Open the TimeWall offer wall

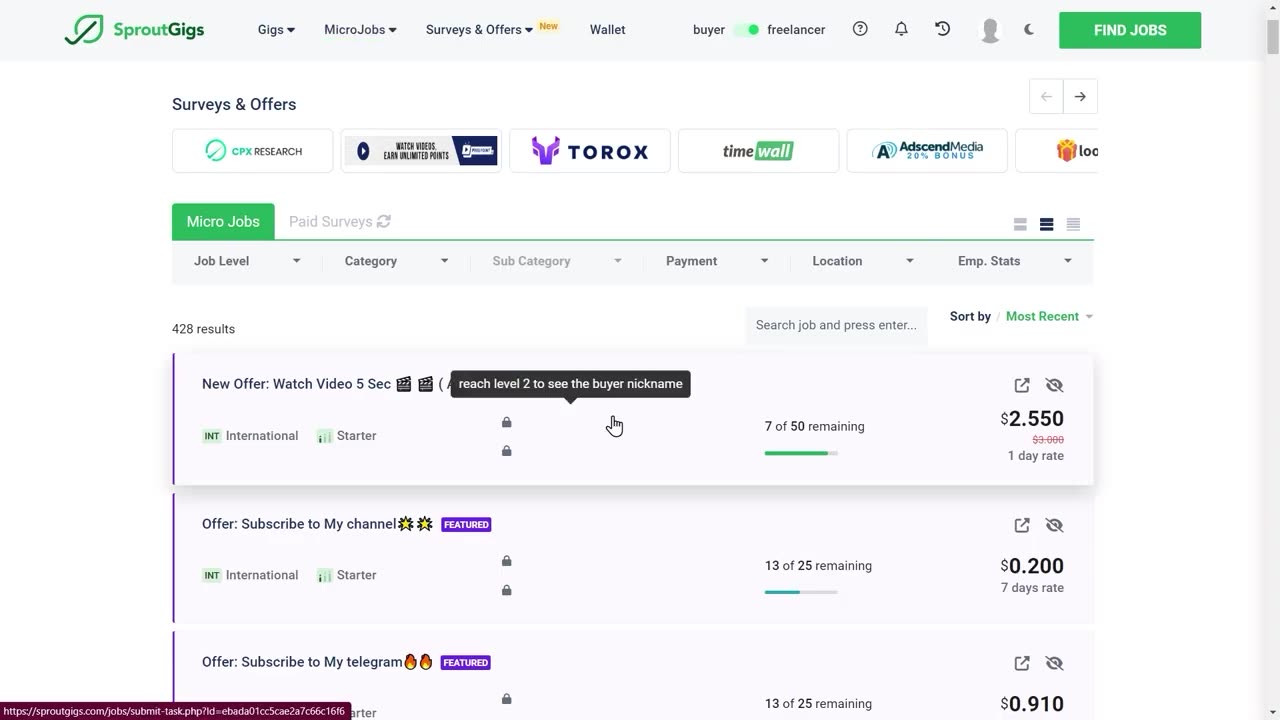758,151
